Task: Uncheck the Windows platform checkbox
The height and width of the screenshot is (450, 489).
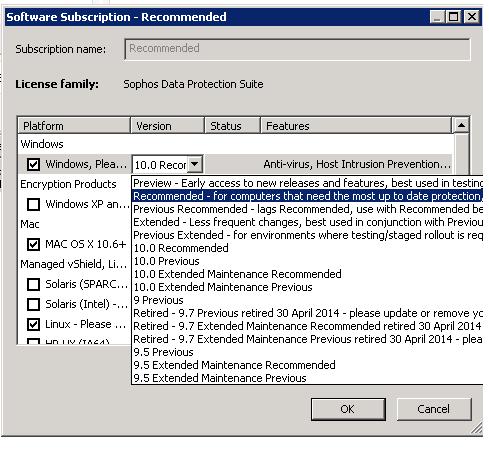Action: (33, 164)
